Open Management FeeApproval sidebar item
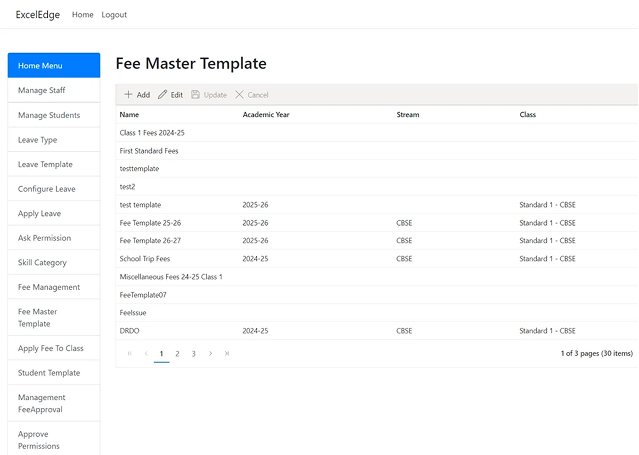The width and height of the screenshot is (639, 455). tap(54, 403)
